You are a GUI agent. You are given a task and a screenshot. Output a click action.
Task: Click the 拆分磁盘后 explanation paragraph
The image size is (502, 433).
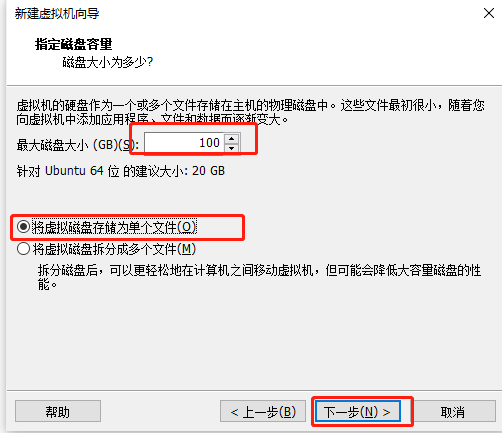(x=259, y=277)
